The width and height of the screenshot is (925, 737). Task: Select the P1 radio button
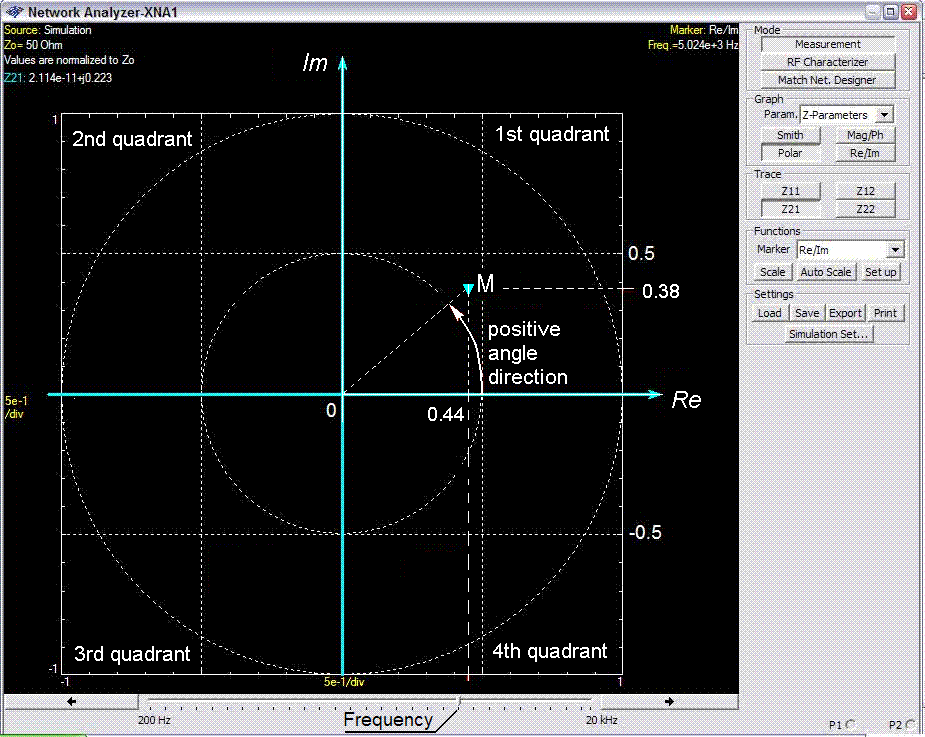(850, 724)
